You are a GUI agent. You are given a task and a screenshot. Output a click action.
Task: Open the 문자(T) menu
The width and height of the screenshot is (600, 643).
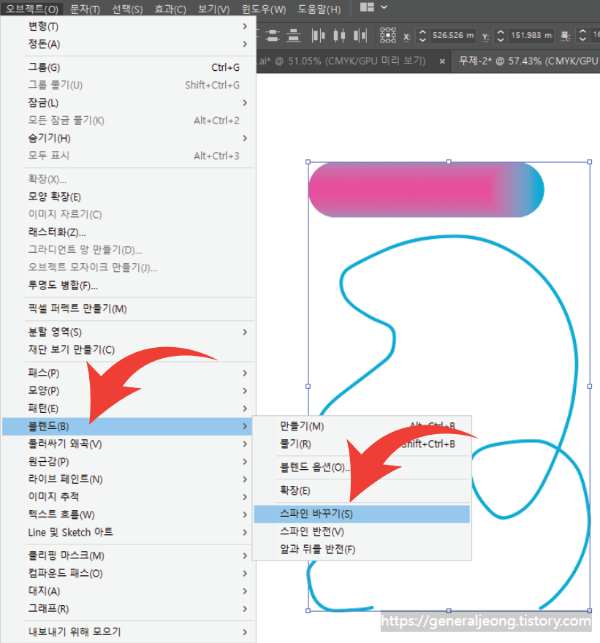tap(85, 9)
